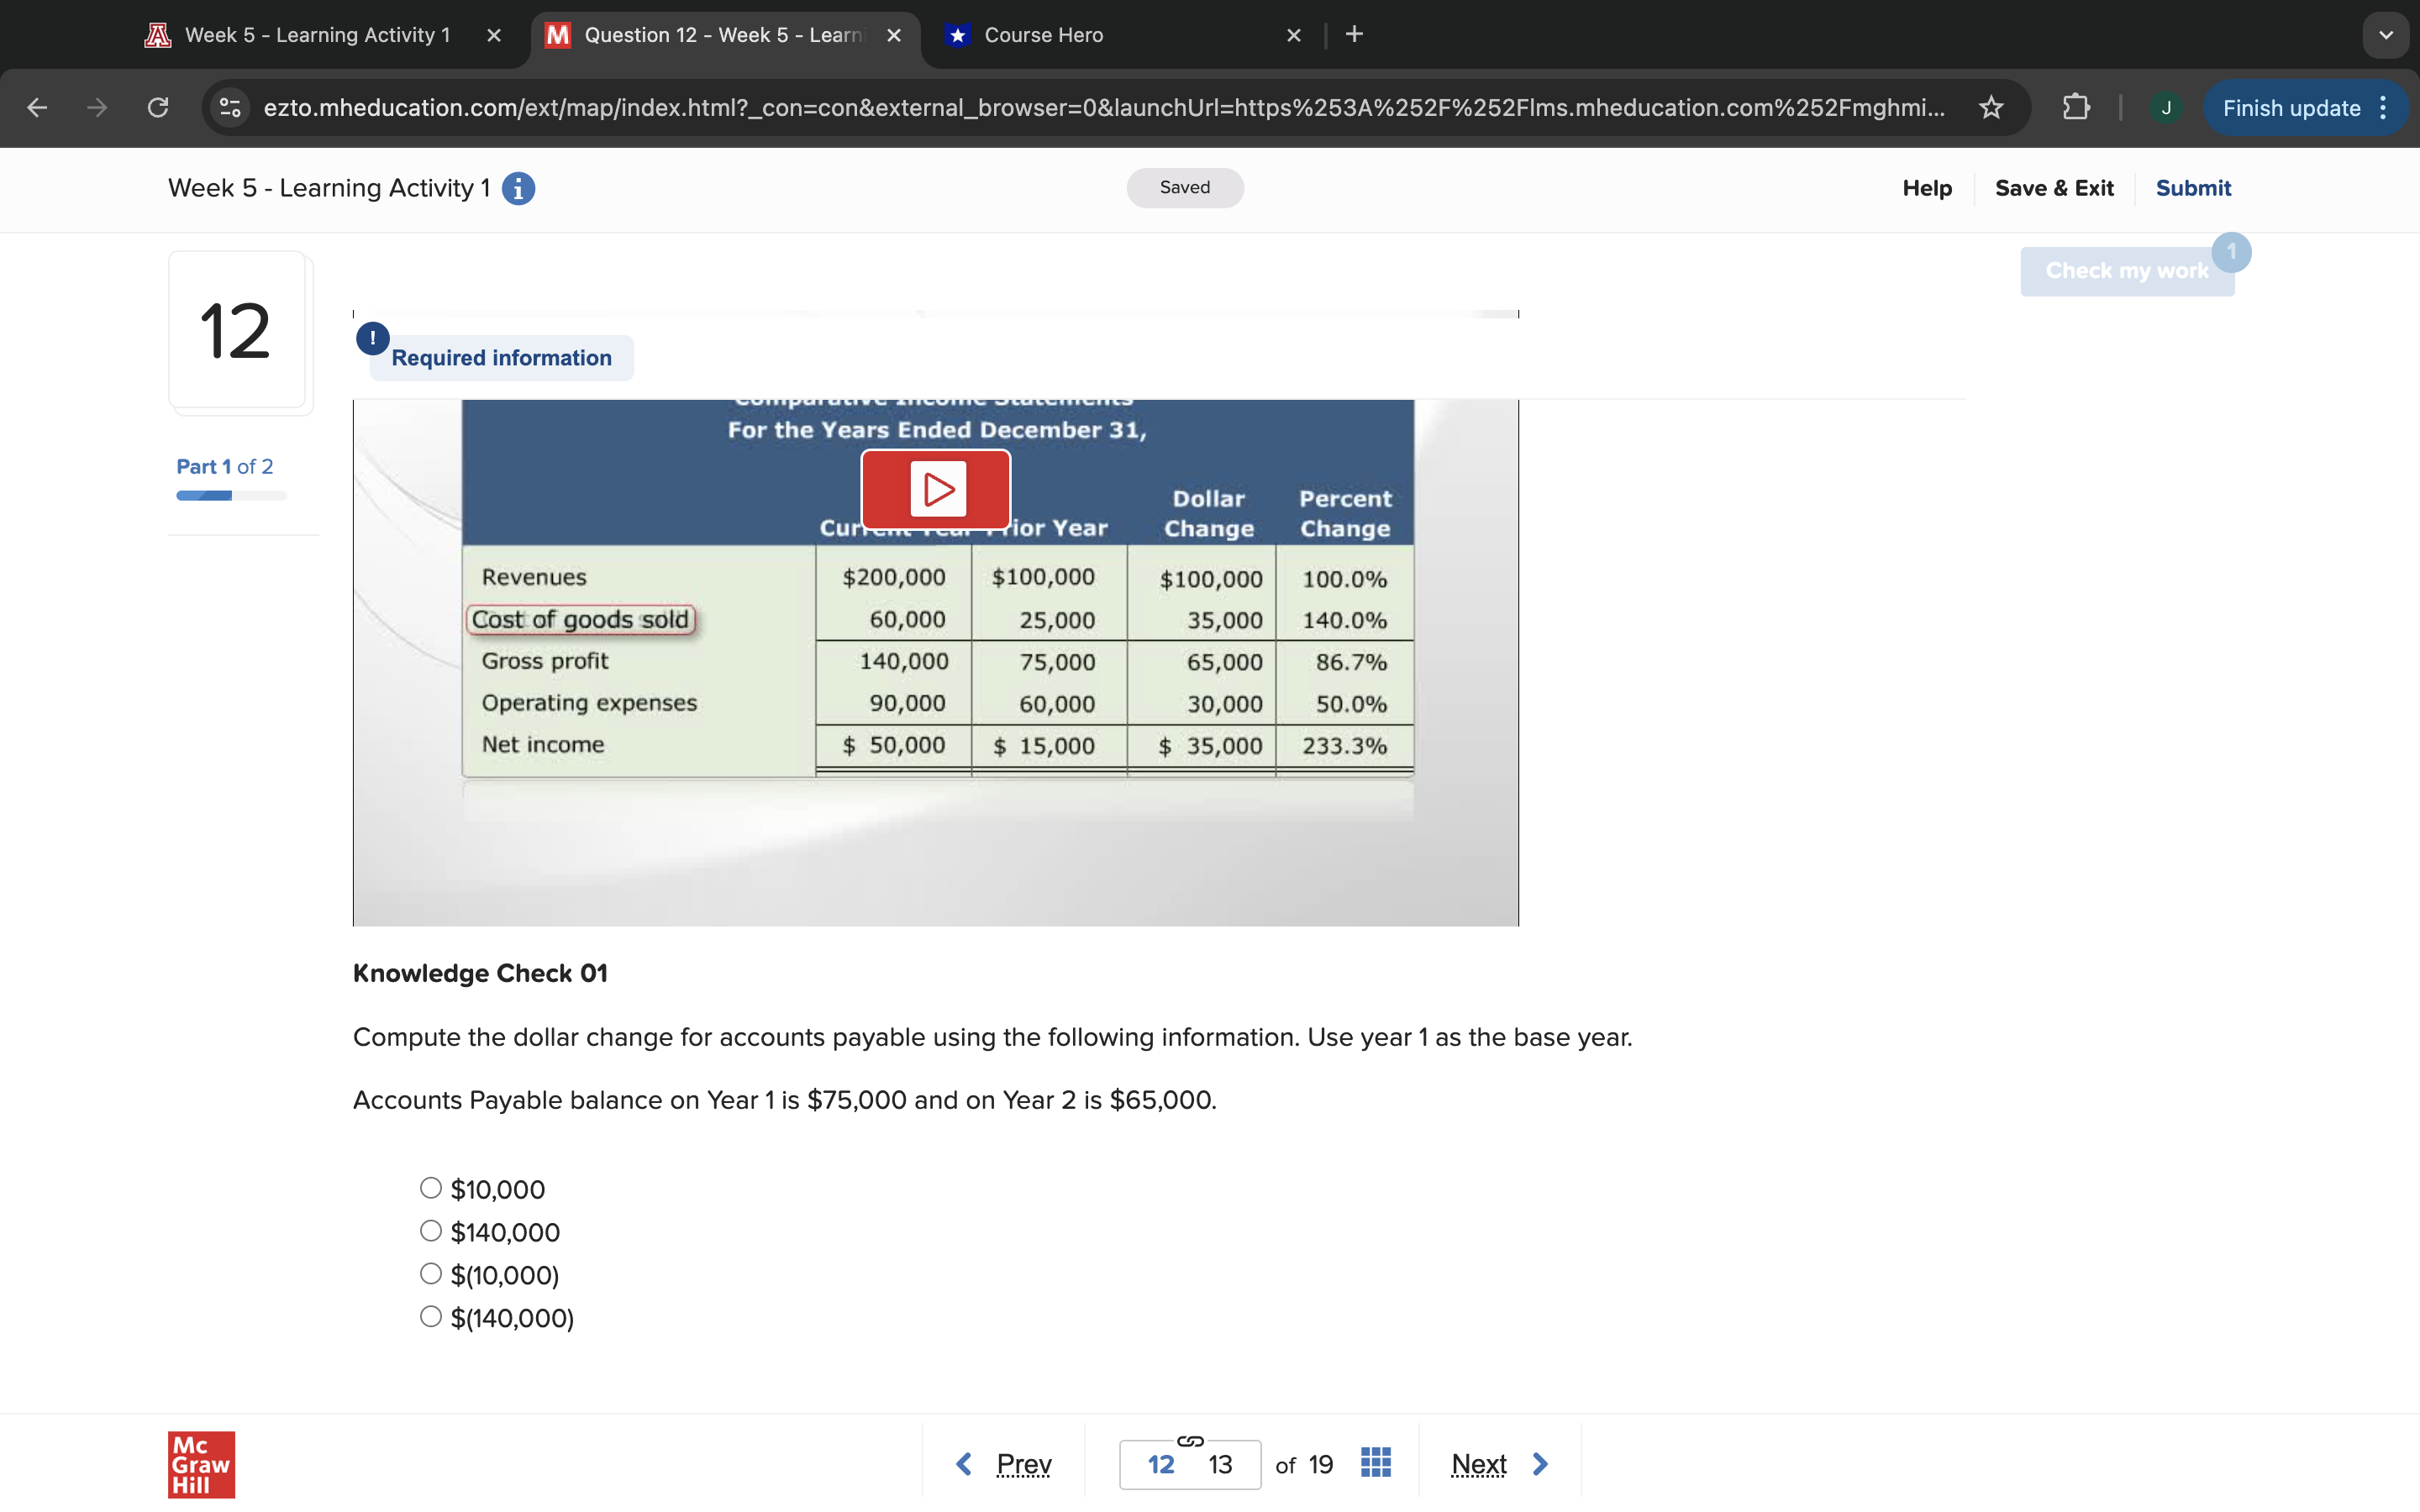
Task: Click the required information exclamation icon
Action: [372, 338]
